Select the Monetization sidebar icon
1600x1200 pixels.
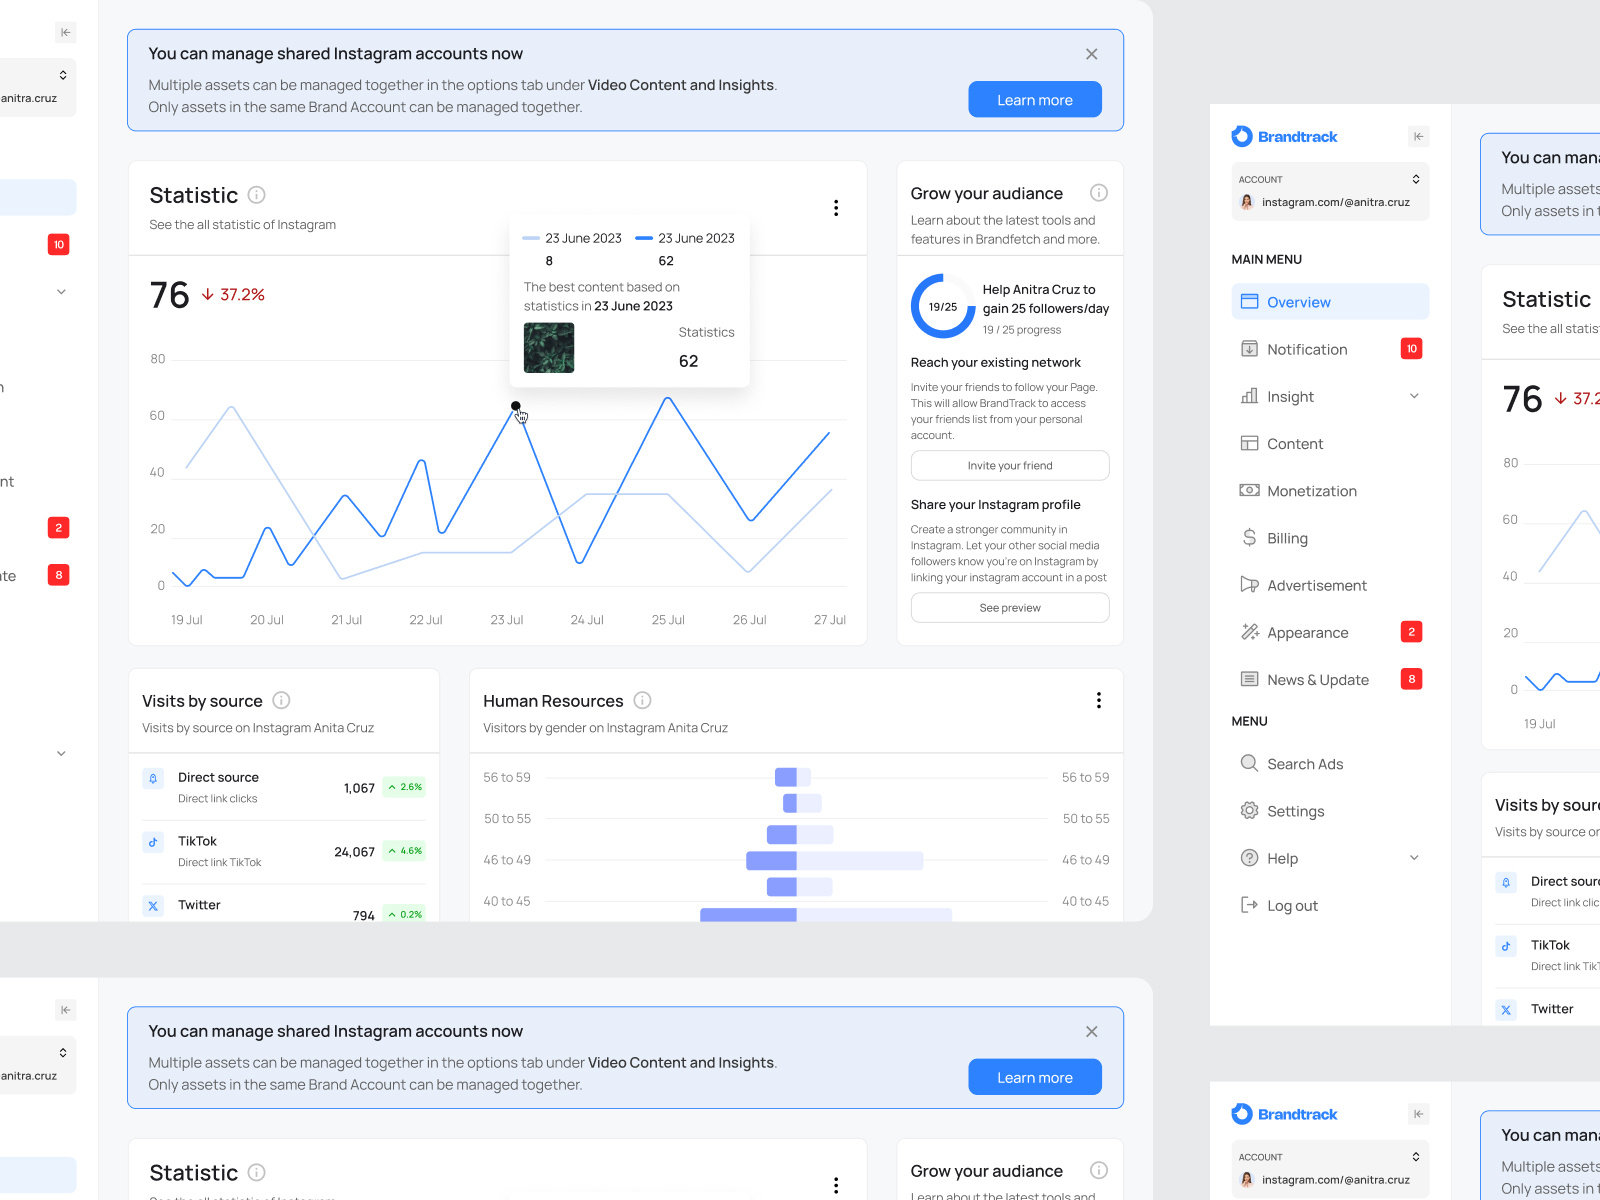pyautogui.click(x=1249, y=490)
